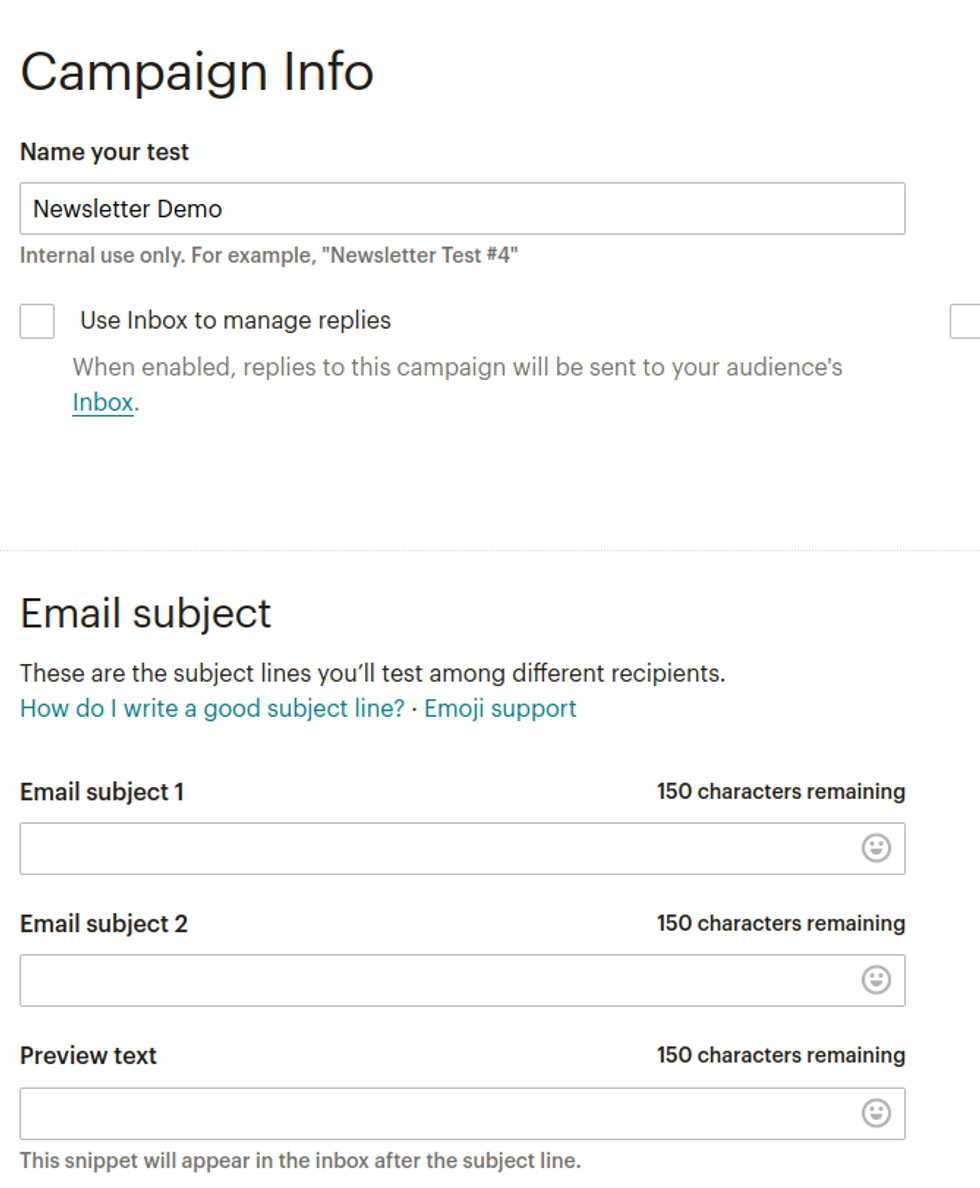The image size is (980, 1188).
Task: Follow the Emoji support link
Action: pyautogui.click(x=500, y=709)
